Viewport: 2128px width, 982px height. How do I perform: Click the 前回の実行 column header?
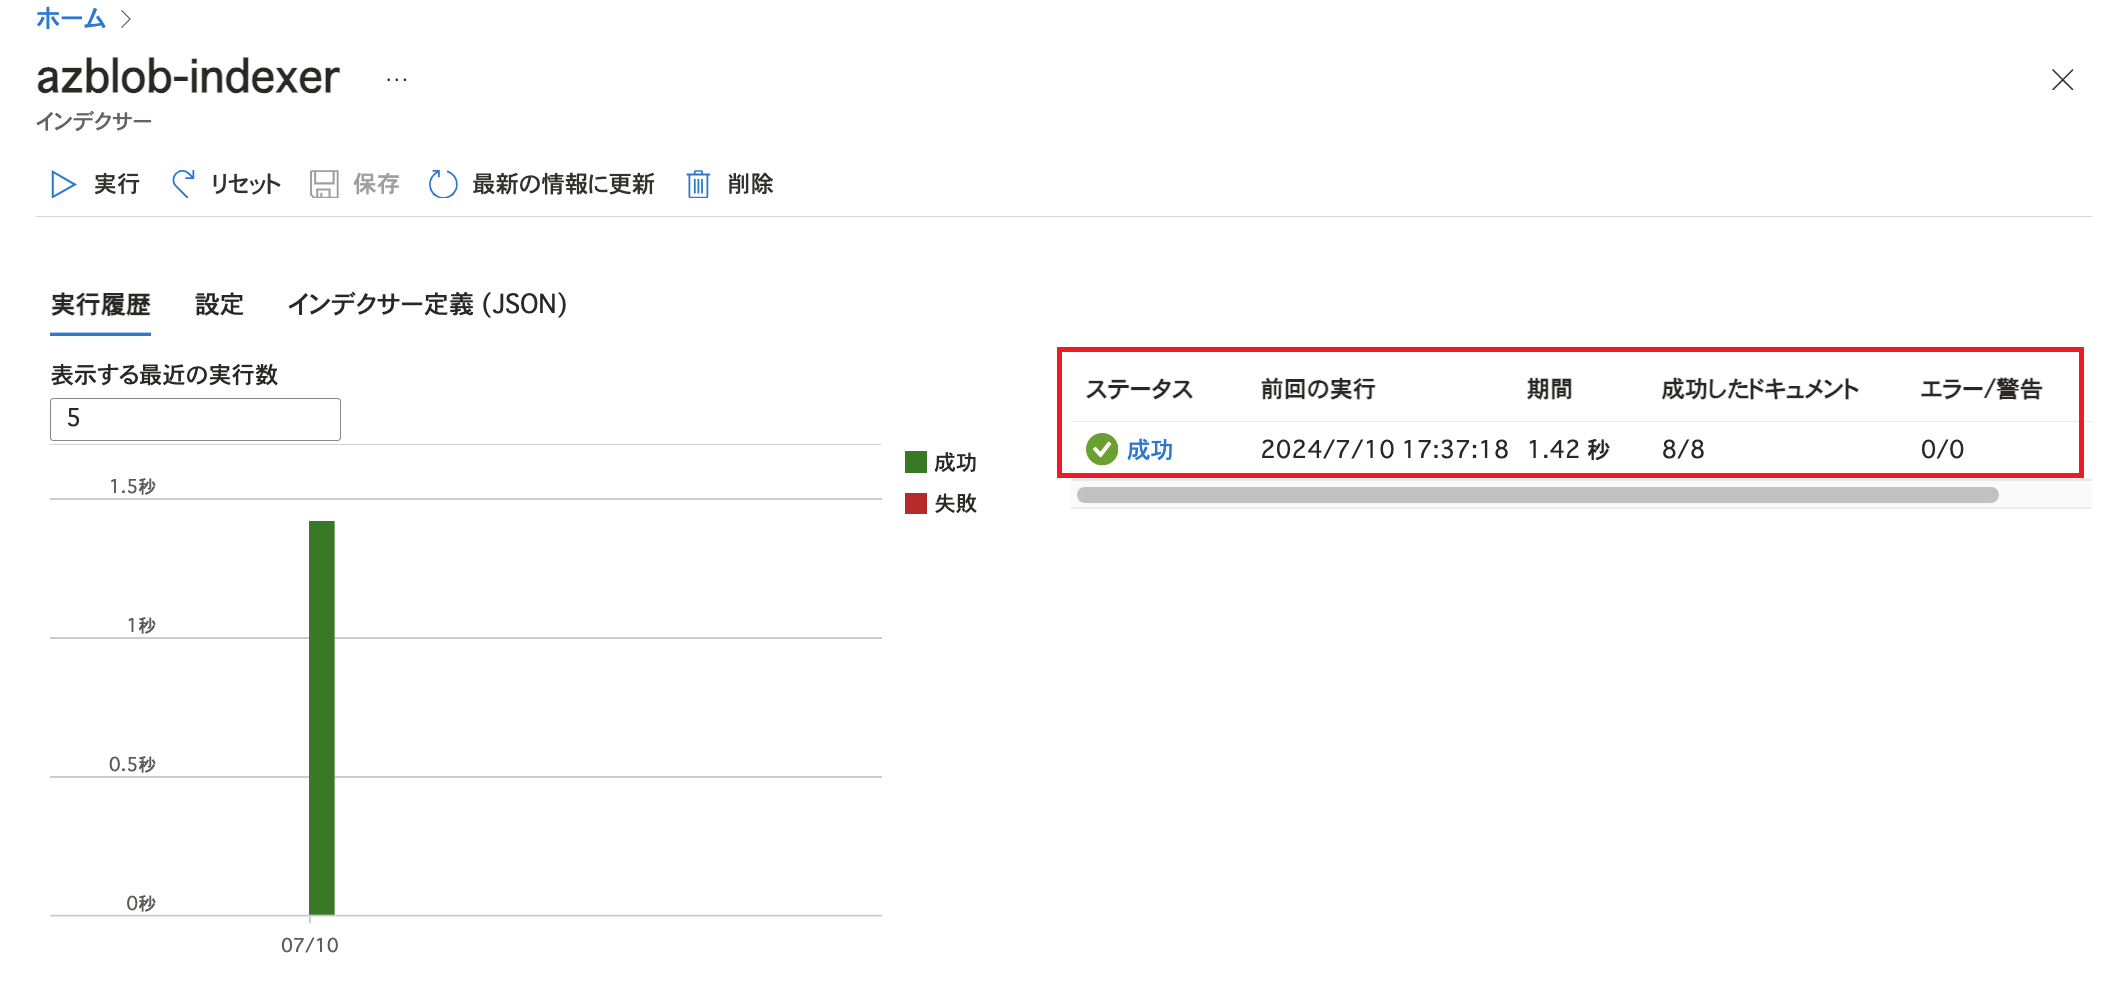[x=1317, y=389]
